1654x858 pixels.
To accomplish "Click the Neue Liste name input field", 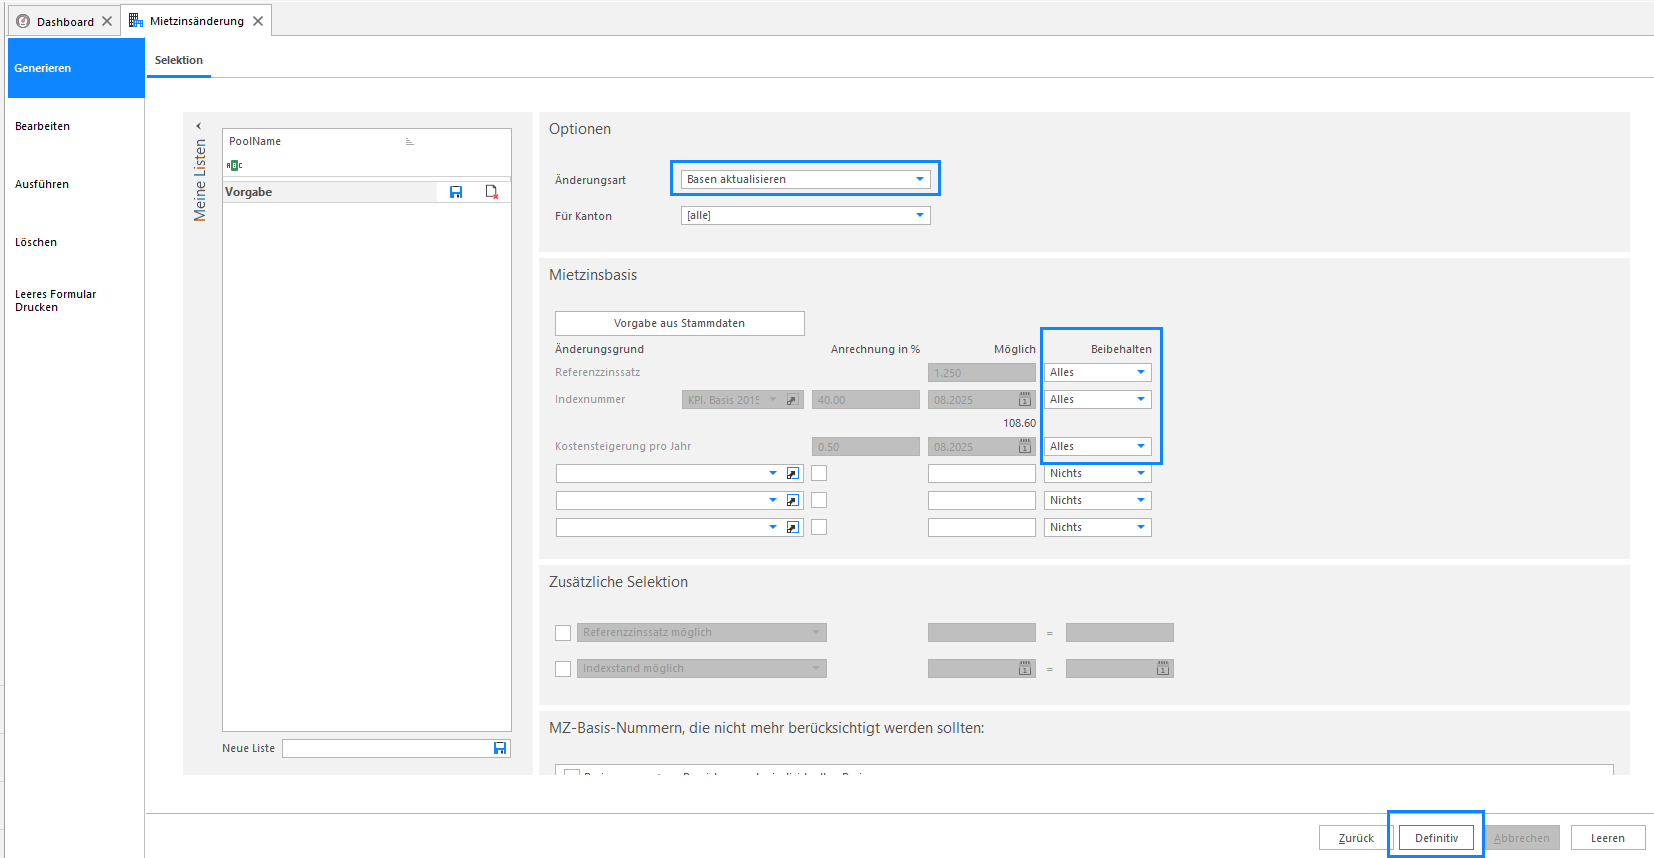I will point(387,748).
